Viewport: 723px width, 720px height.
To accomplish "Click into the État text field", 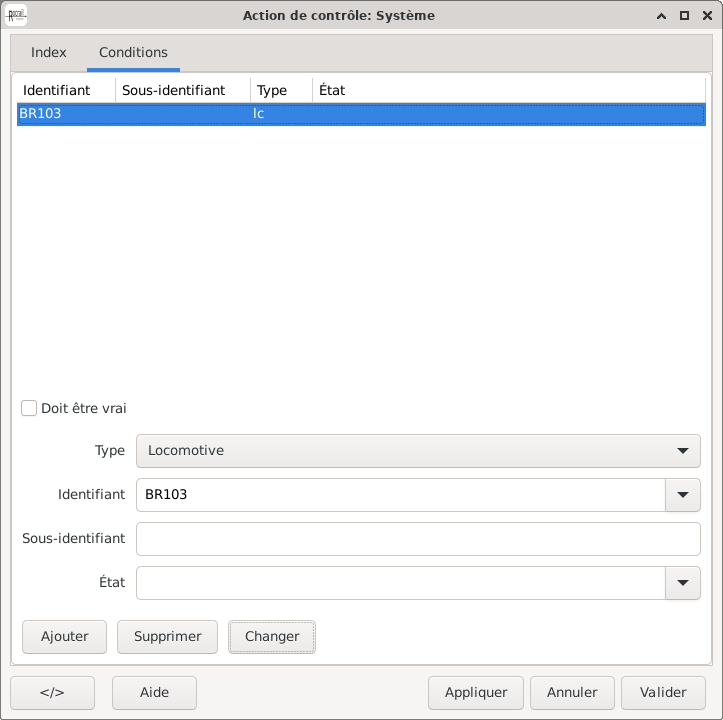I will 400,583.
